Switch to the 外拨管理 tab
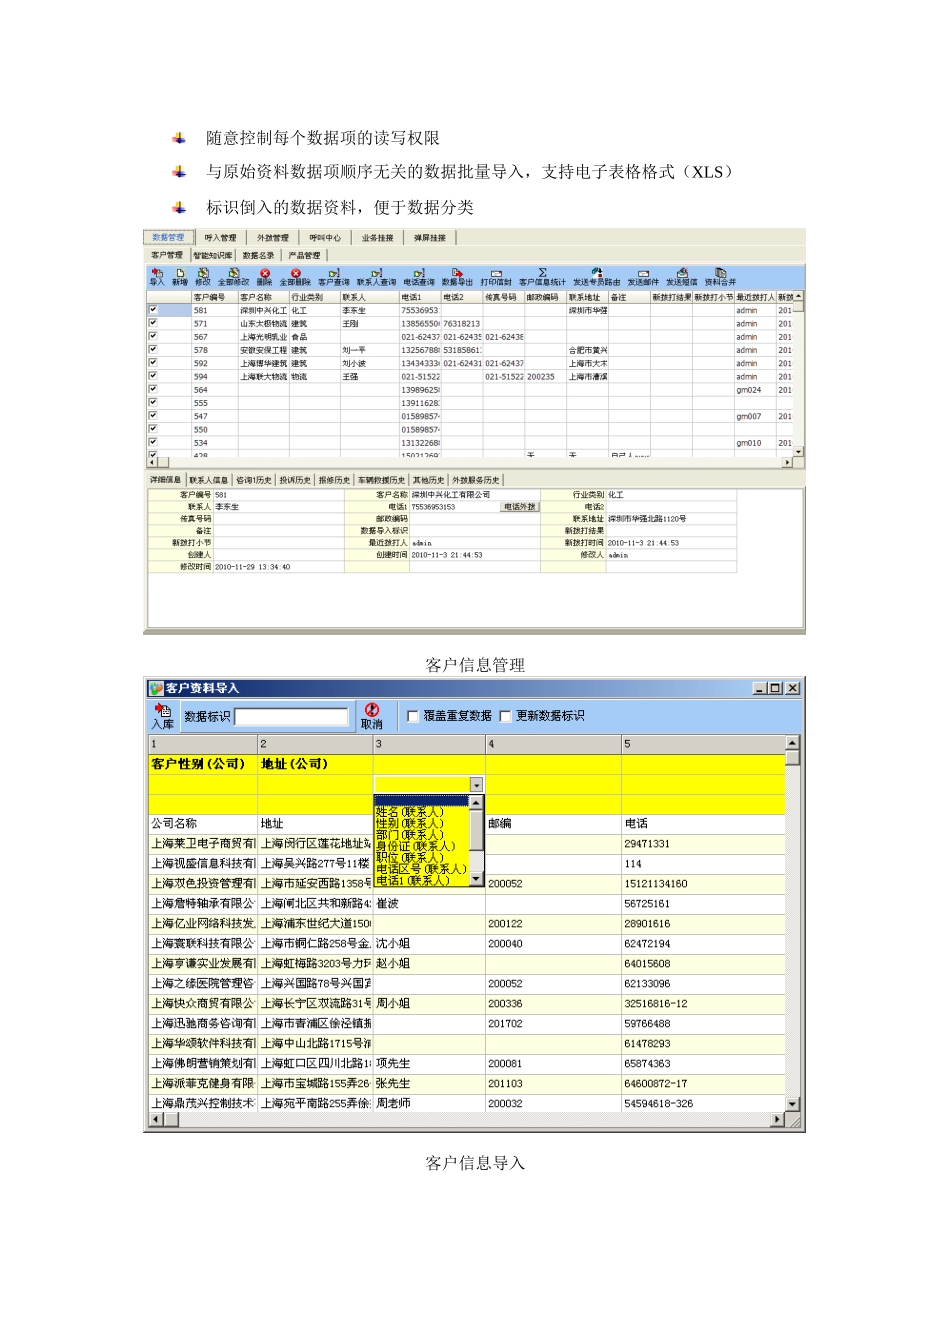The image size is (950, 1344). click(272, 238)
